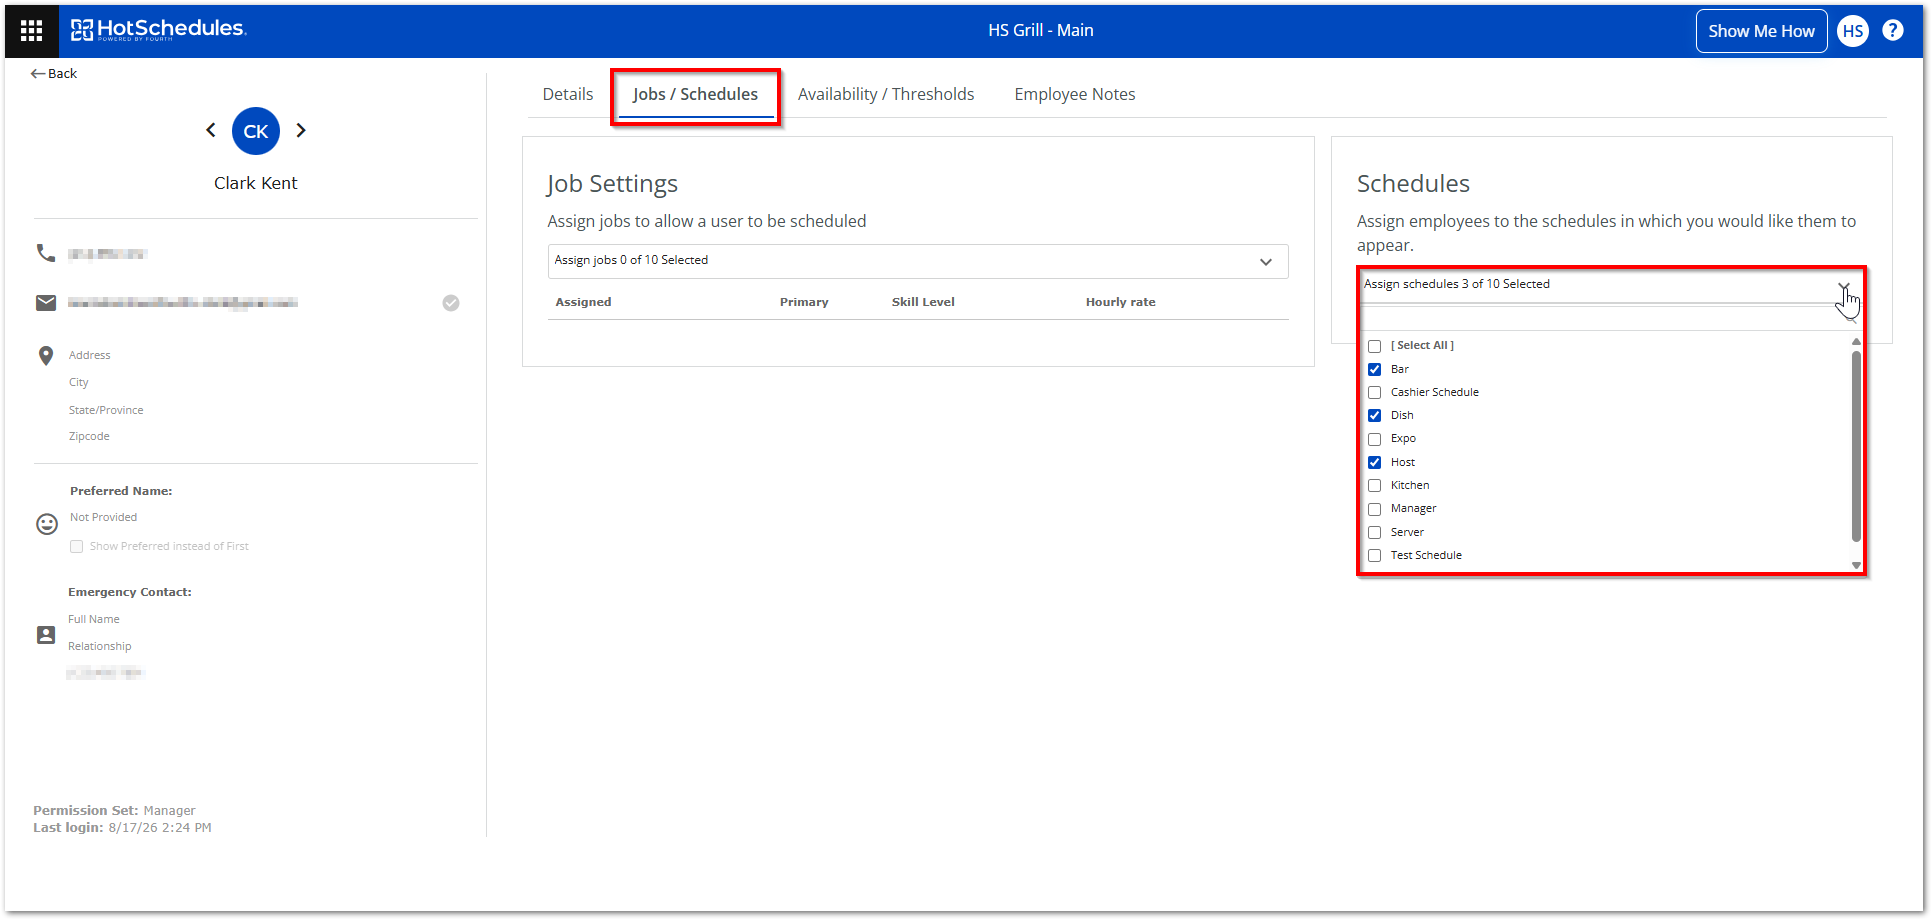Image resolution: width=1932 pixels, height=920 pixels.
Task: Uncheck the Bar schedule checkbox
Action: point(1375,369)
